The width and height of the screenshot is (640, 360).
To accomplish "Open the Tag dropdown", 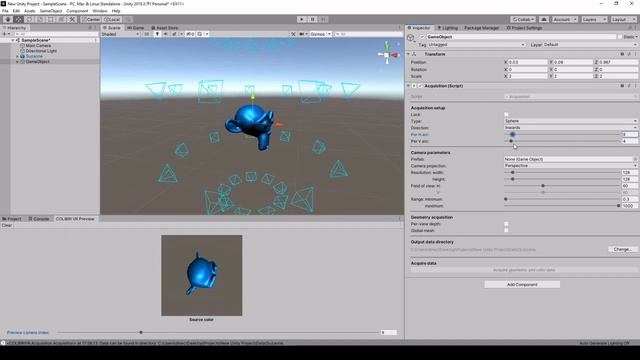I will [476, 44].
